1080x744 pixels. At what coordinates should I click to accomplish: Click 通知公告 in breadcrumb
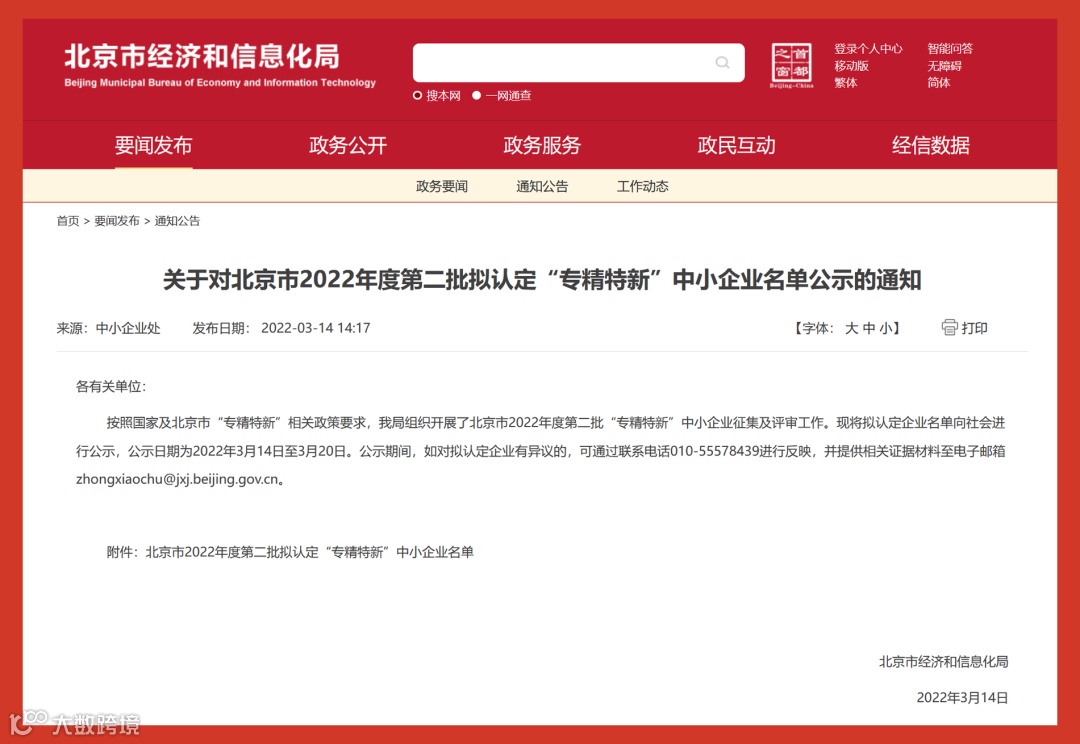[x=177, y=220]
